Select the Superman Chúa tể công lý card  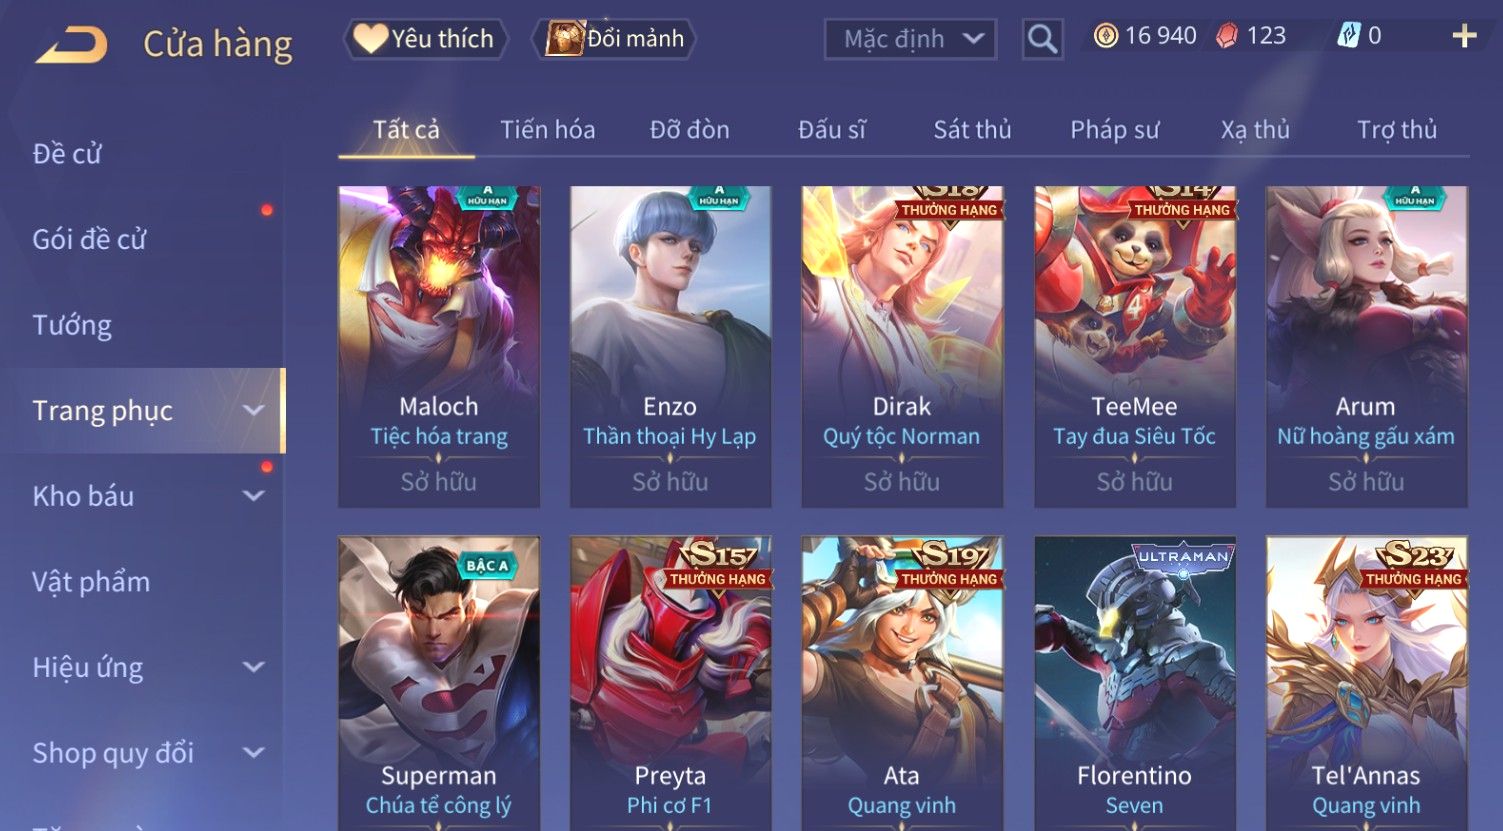pos(439,683)
